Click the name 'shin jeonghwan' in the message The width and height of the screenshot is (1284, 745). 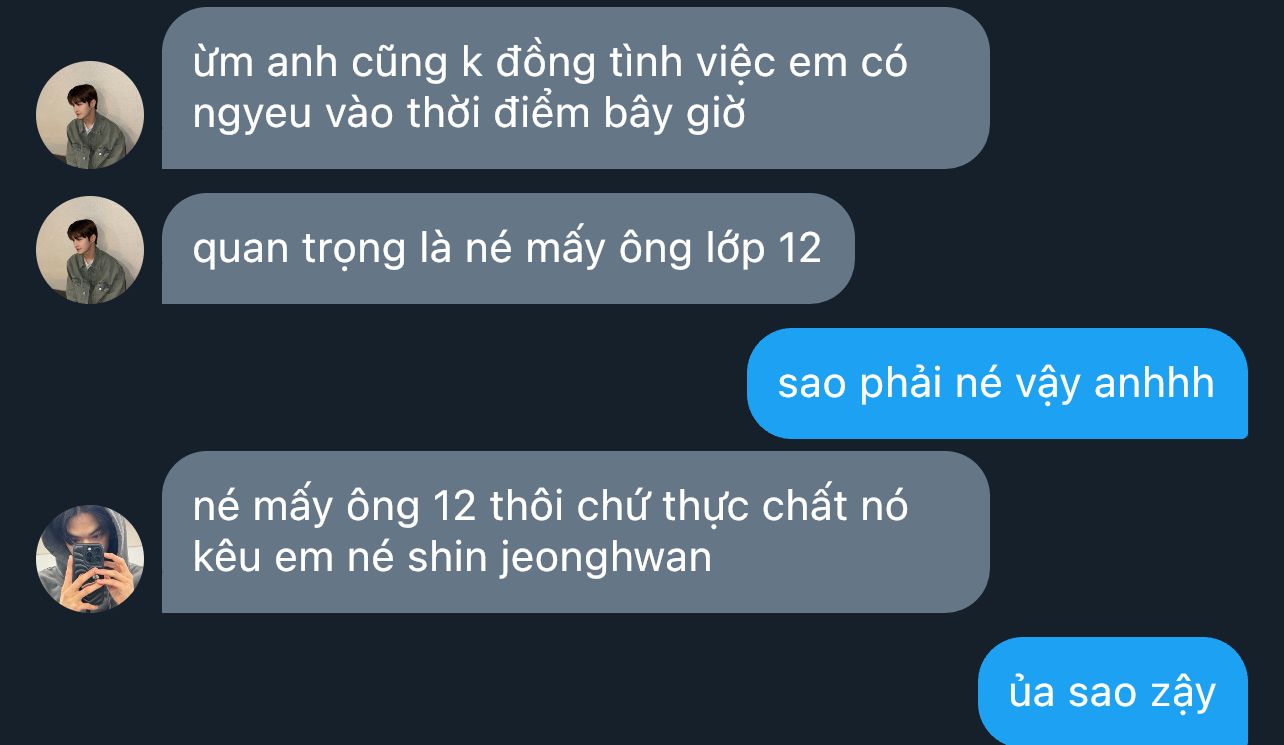[x=560, y=558]
